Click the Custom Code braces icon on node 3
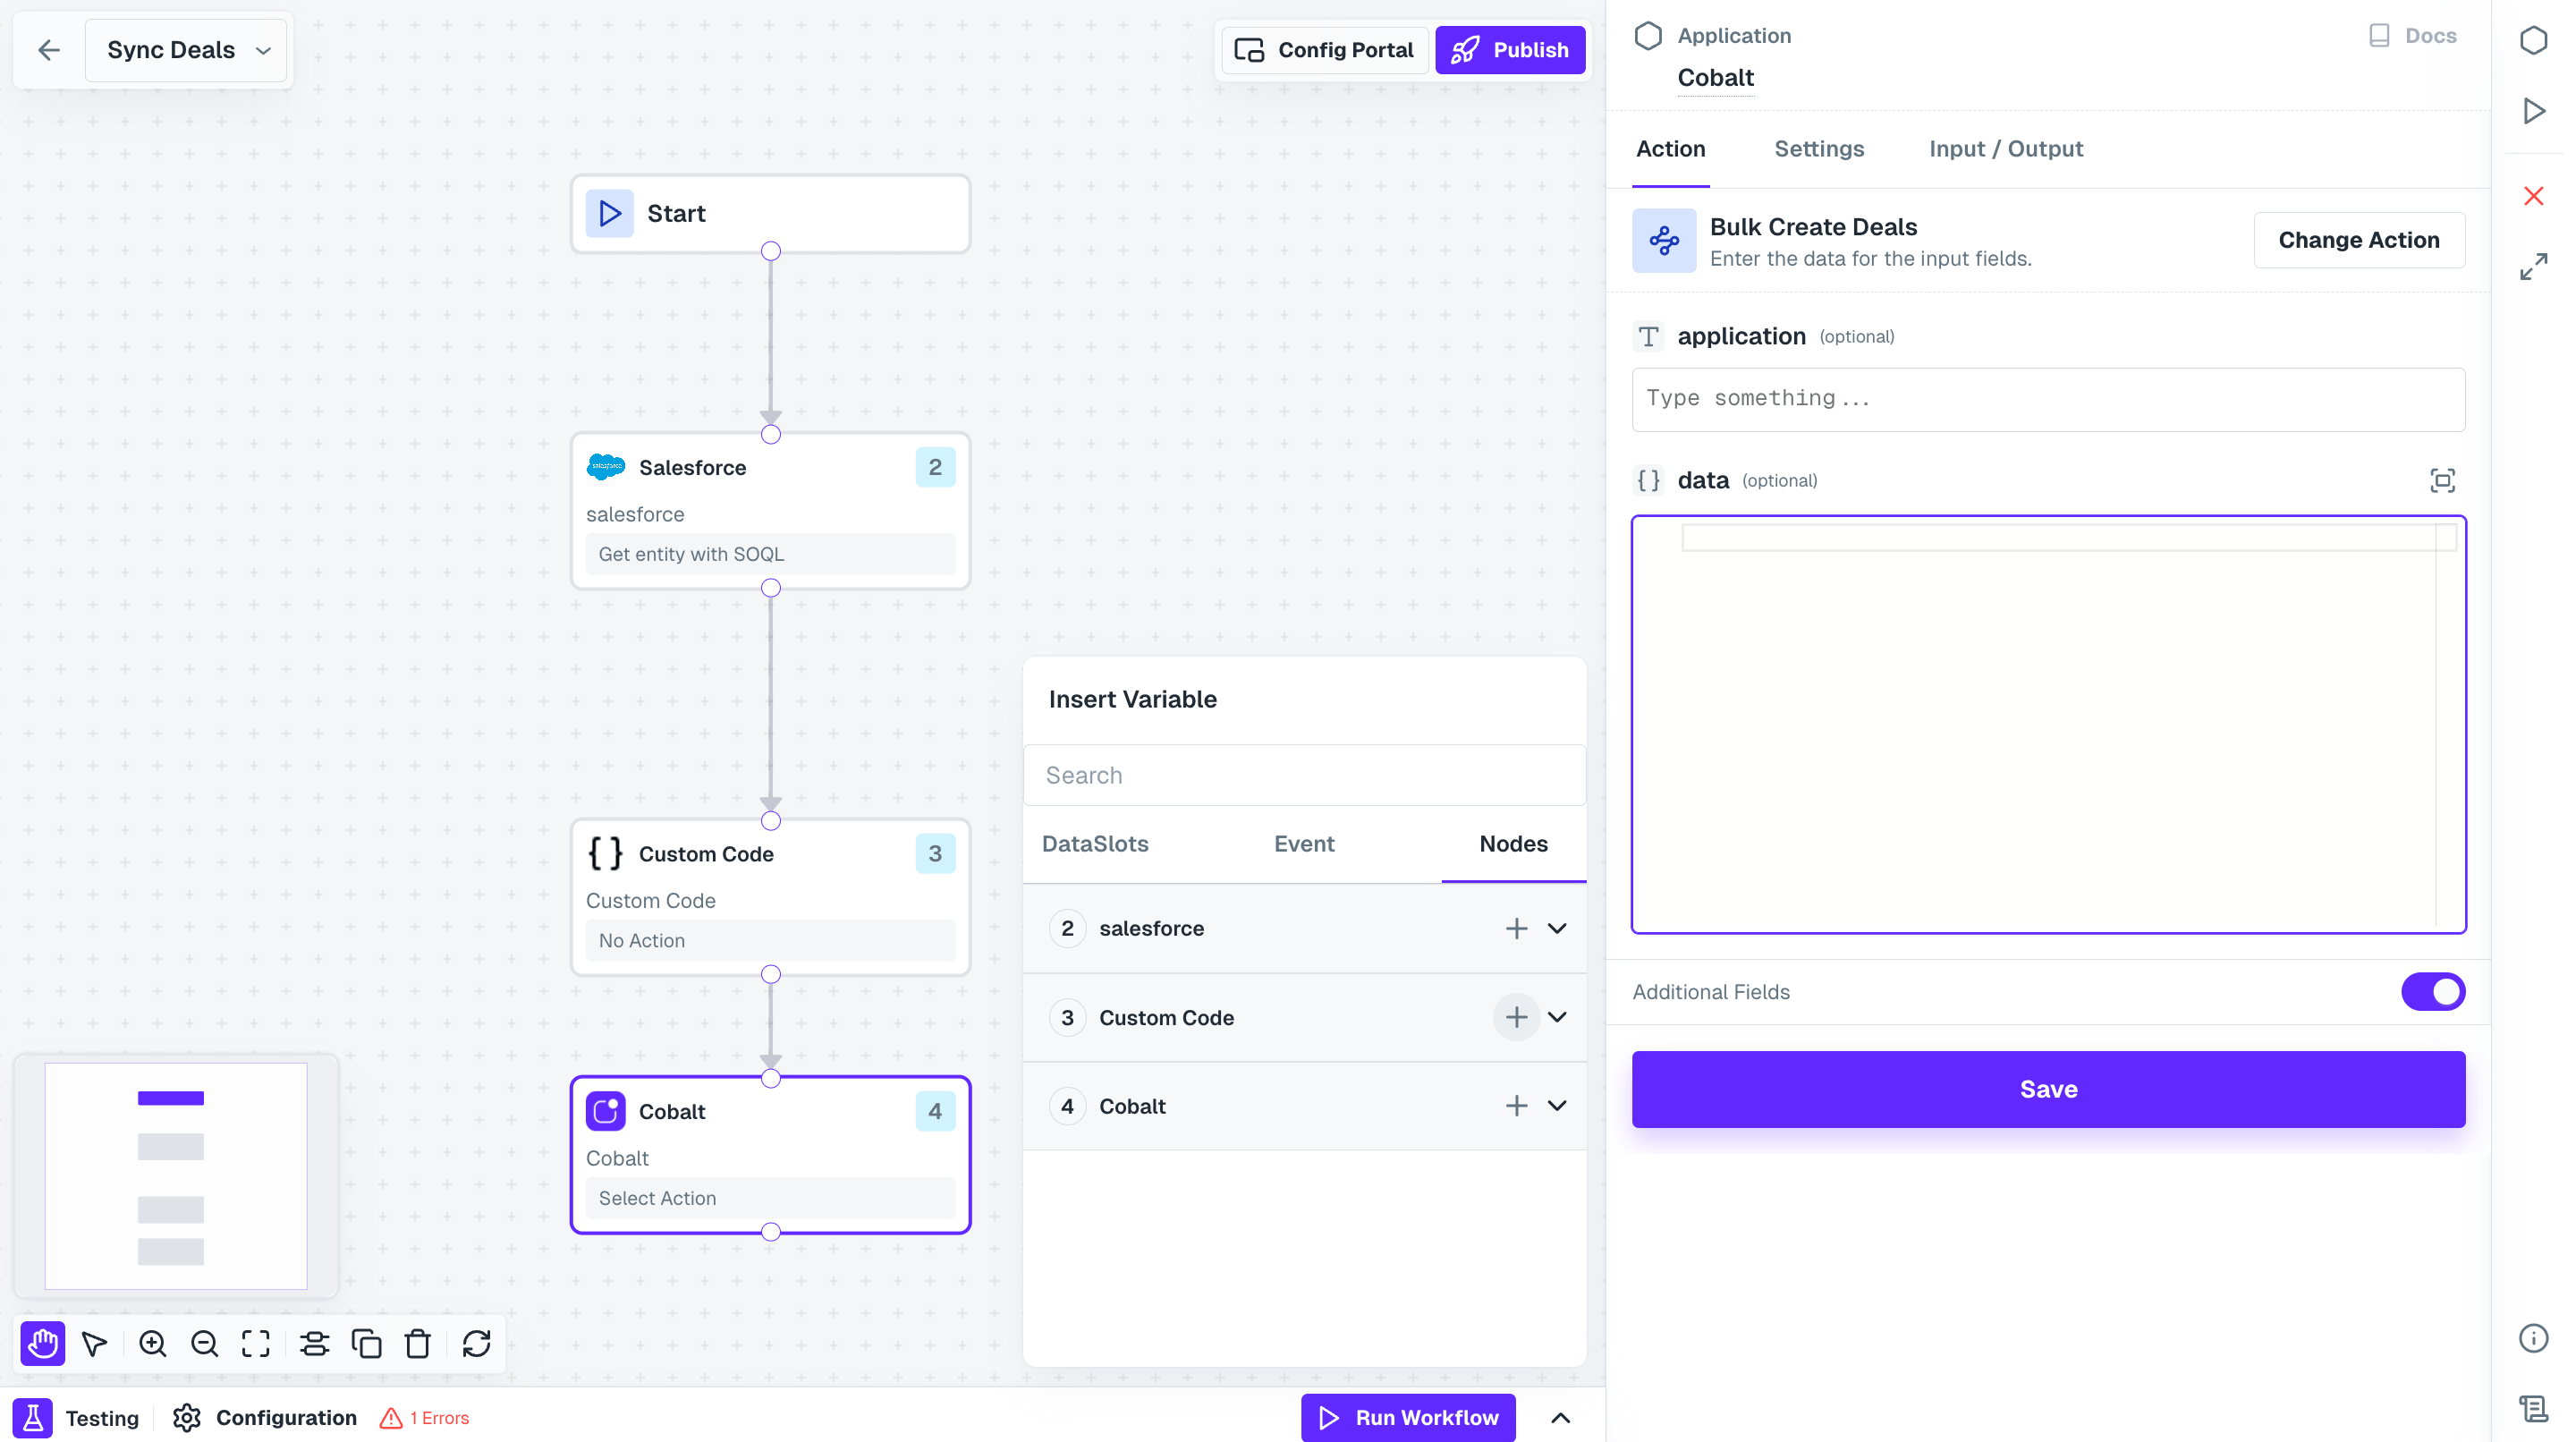Image resolution: width=2576 pixels, height=1442 pixels. [606, 853]
